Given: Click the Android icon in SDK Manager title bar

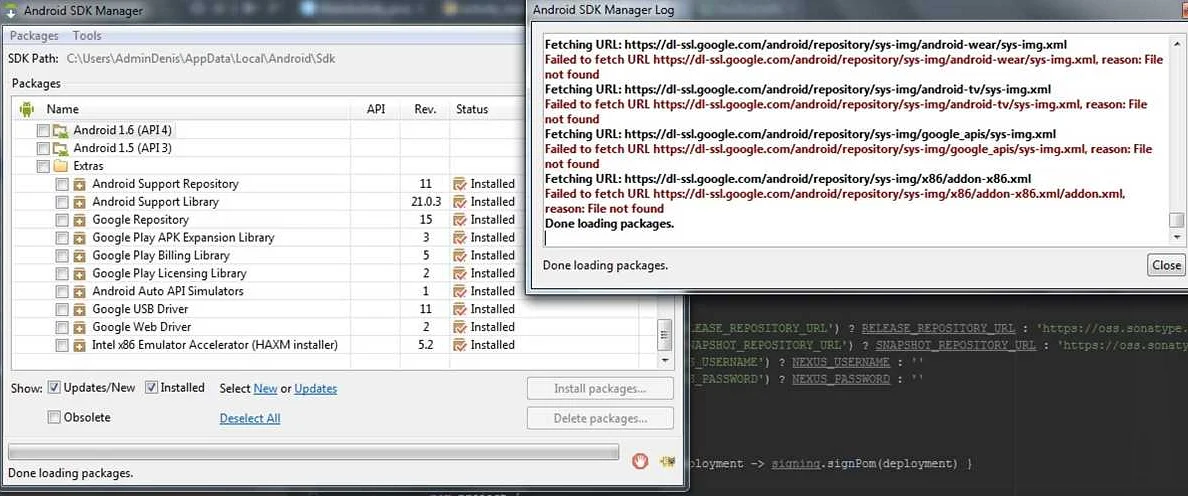Looking at the screenshot, I should [13, 11].
